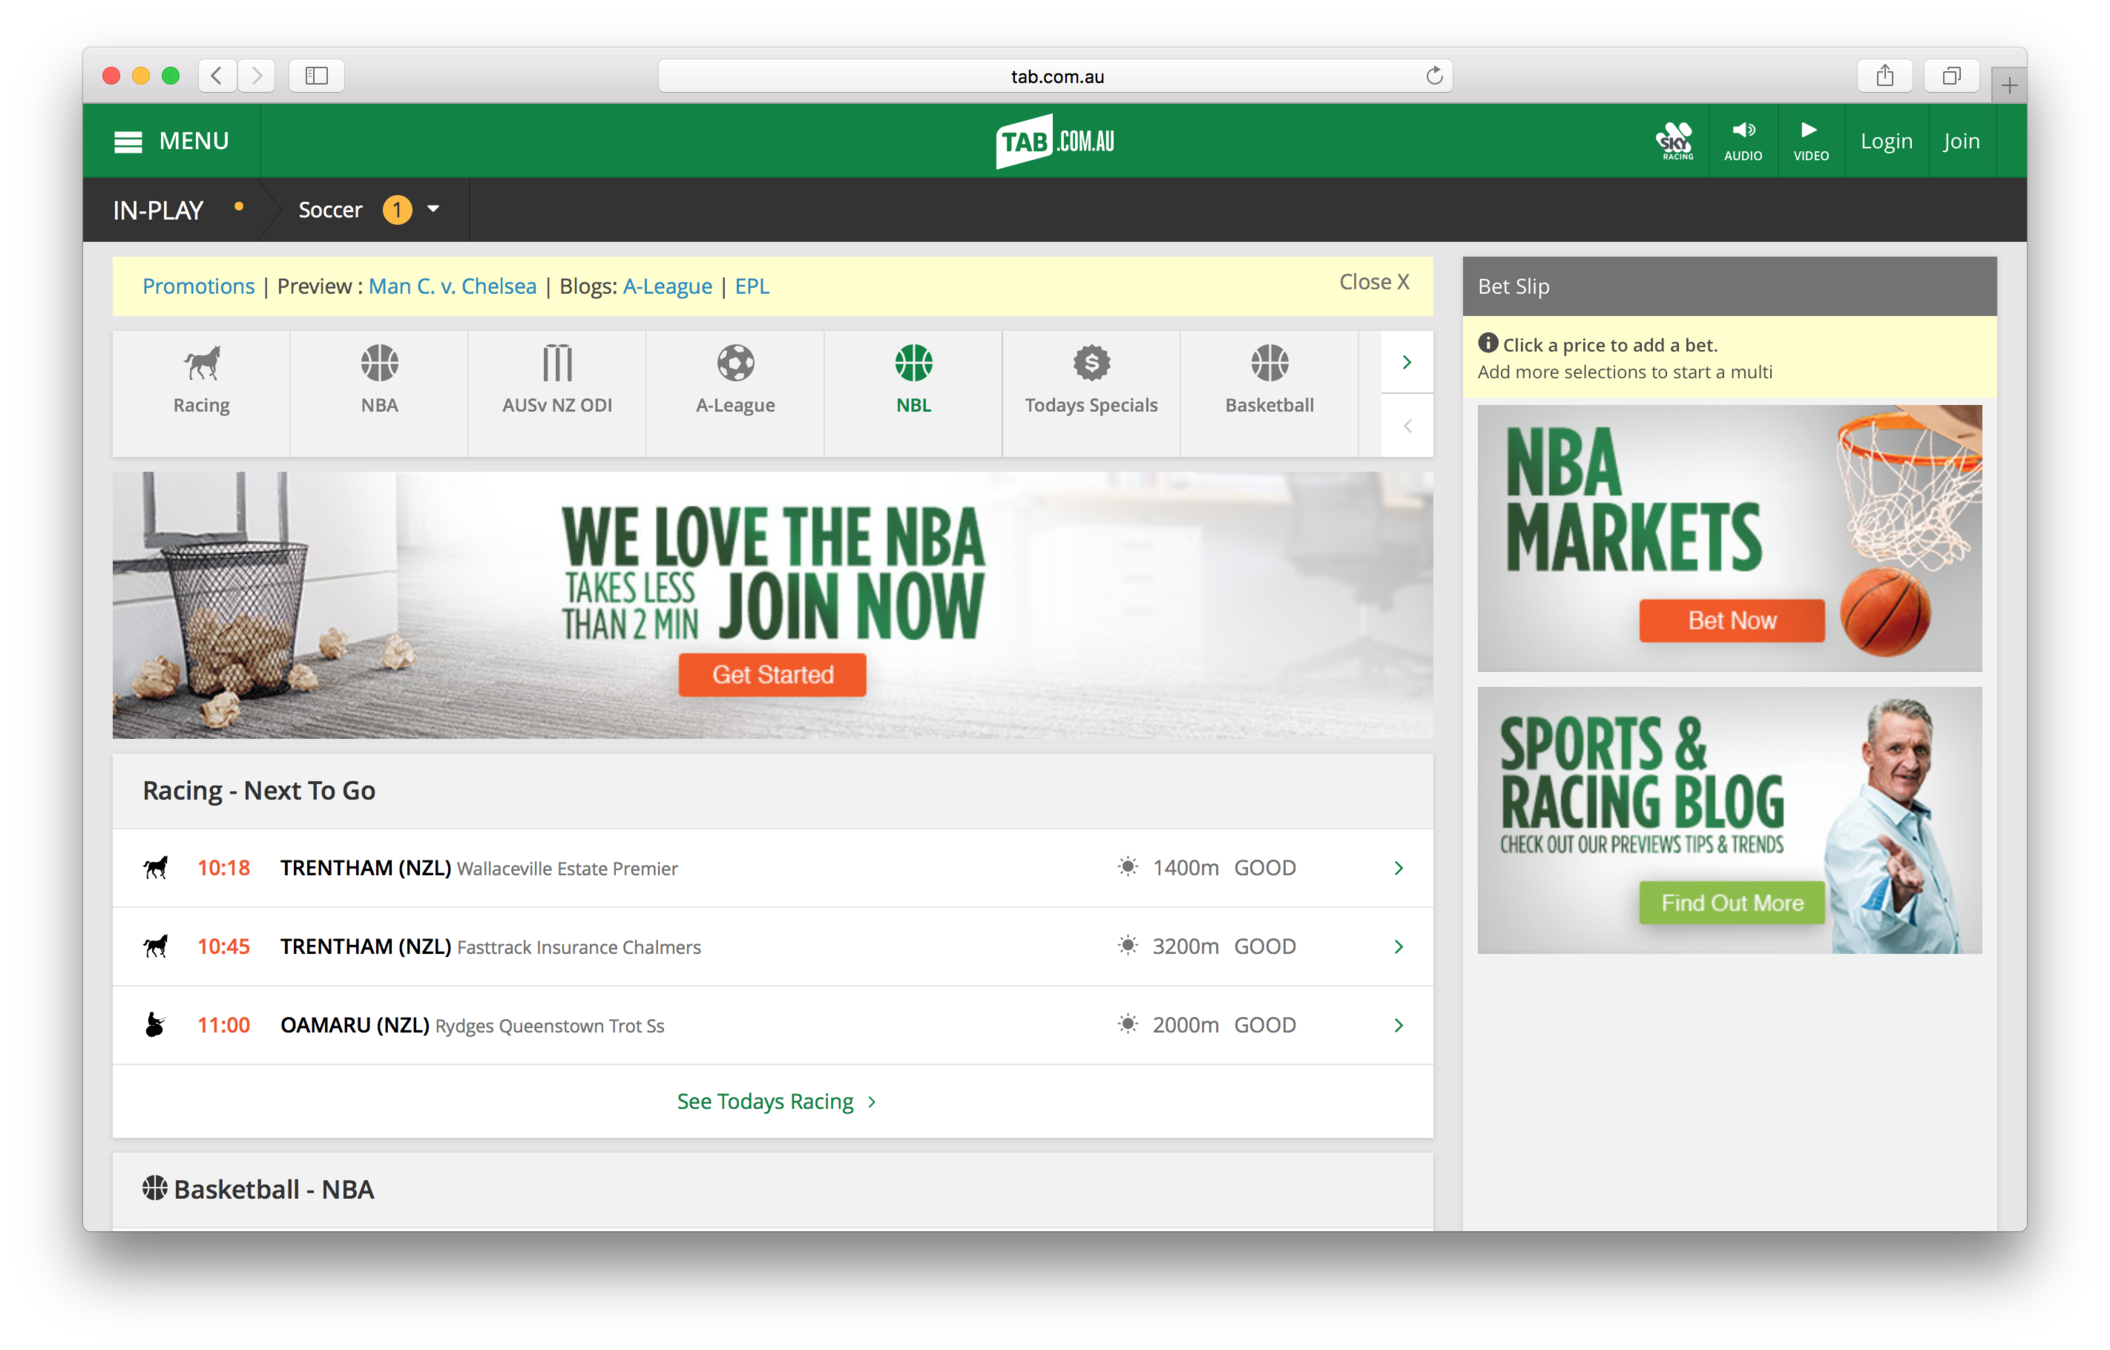Expand the Soccer in-play dropdown
The width and height of the screenshot is (2110, 1350).
(x=433, y=210)
